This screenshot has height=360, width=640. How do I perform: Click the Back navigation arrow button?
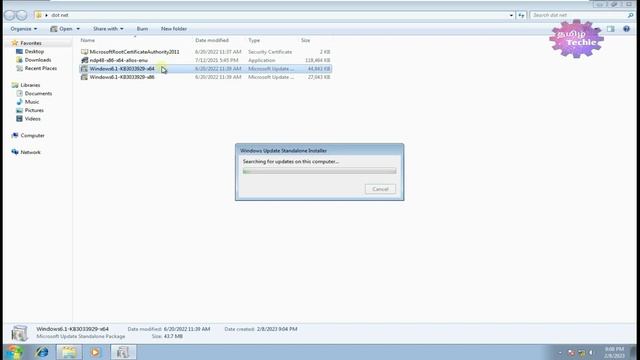point(10,15)
